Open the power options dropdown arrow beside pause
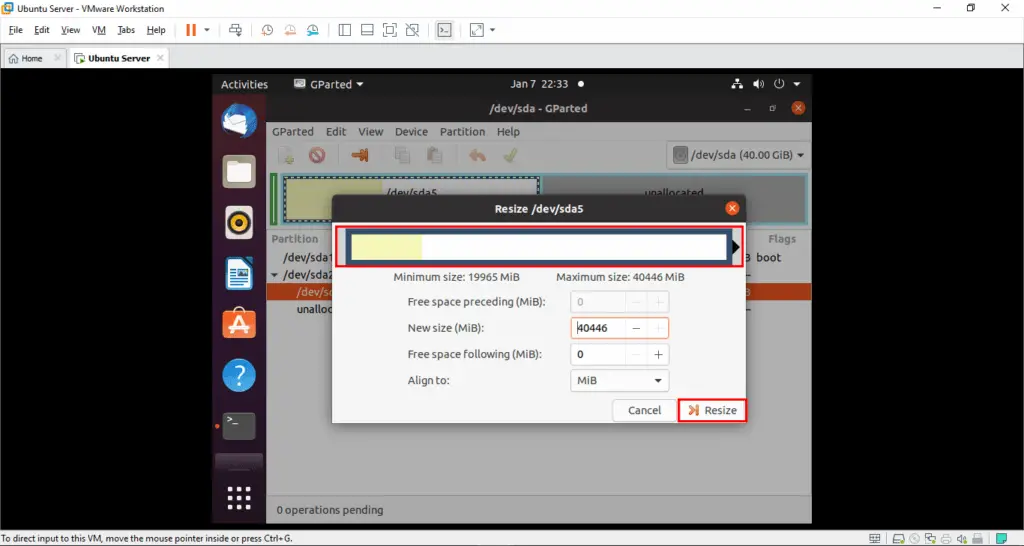1024x546 pixels. click(x=207, y=30)
